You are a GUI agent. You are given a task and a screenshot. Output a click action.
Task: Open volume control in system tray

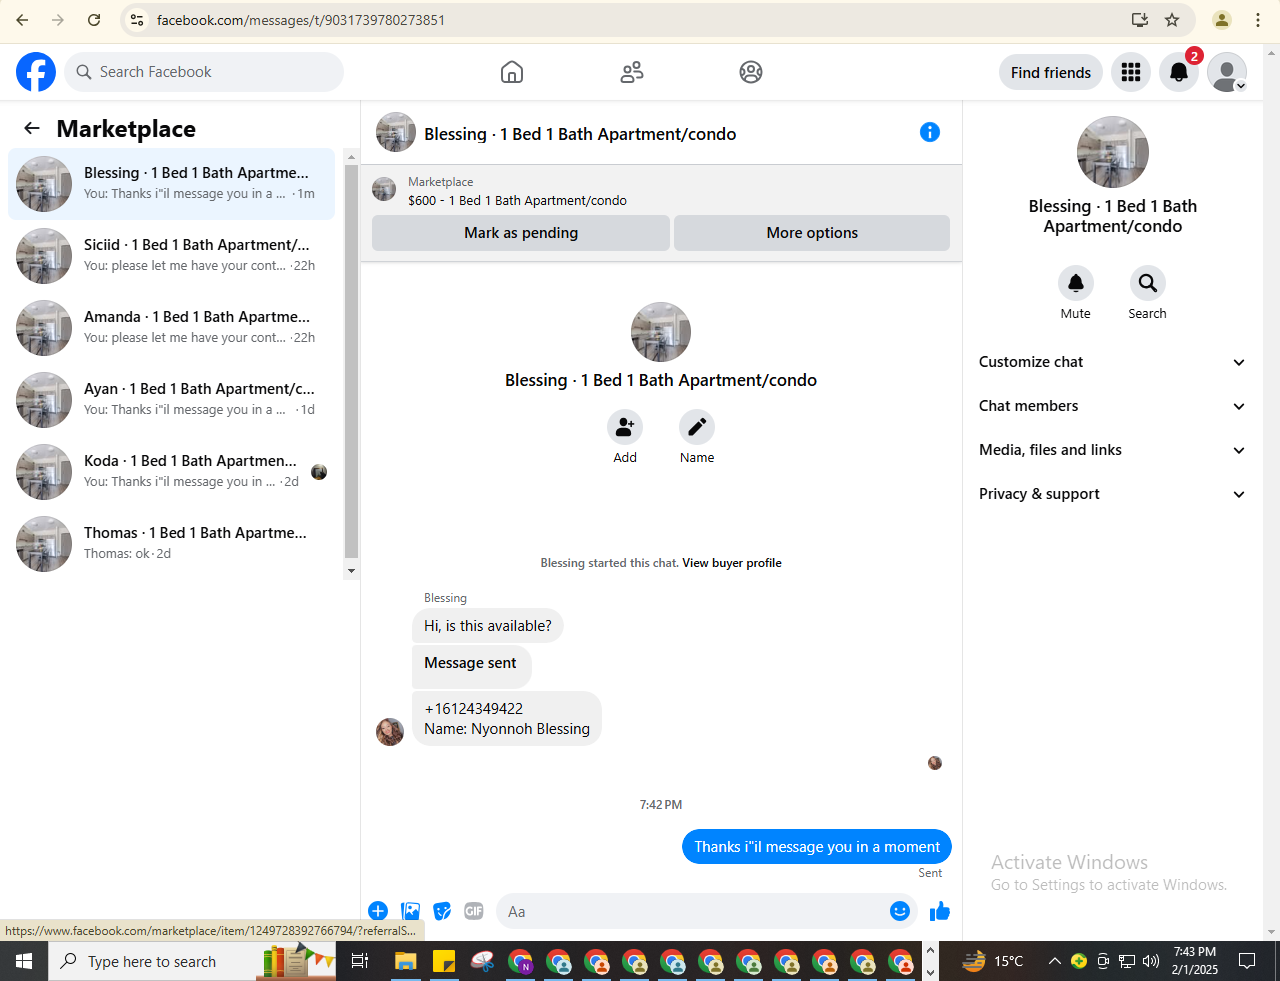coord(1151,962)
